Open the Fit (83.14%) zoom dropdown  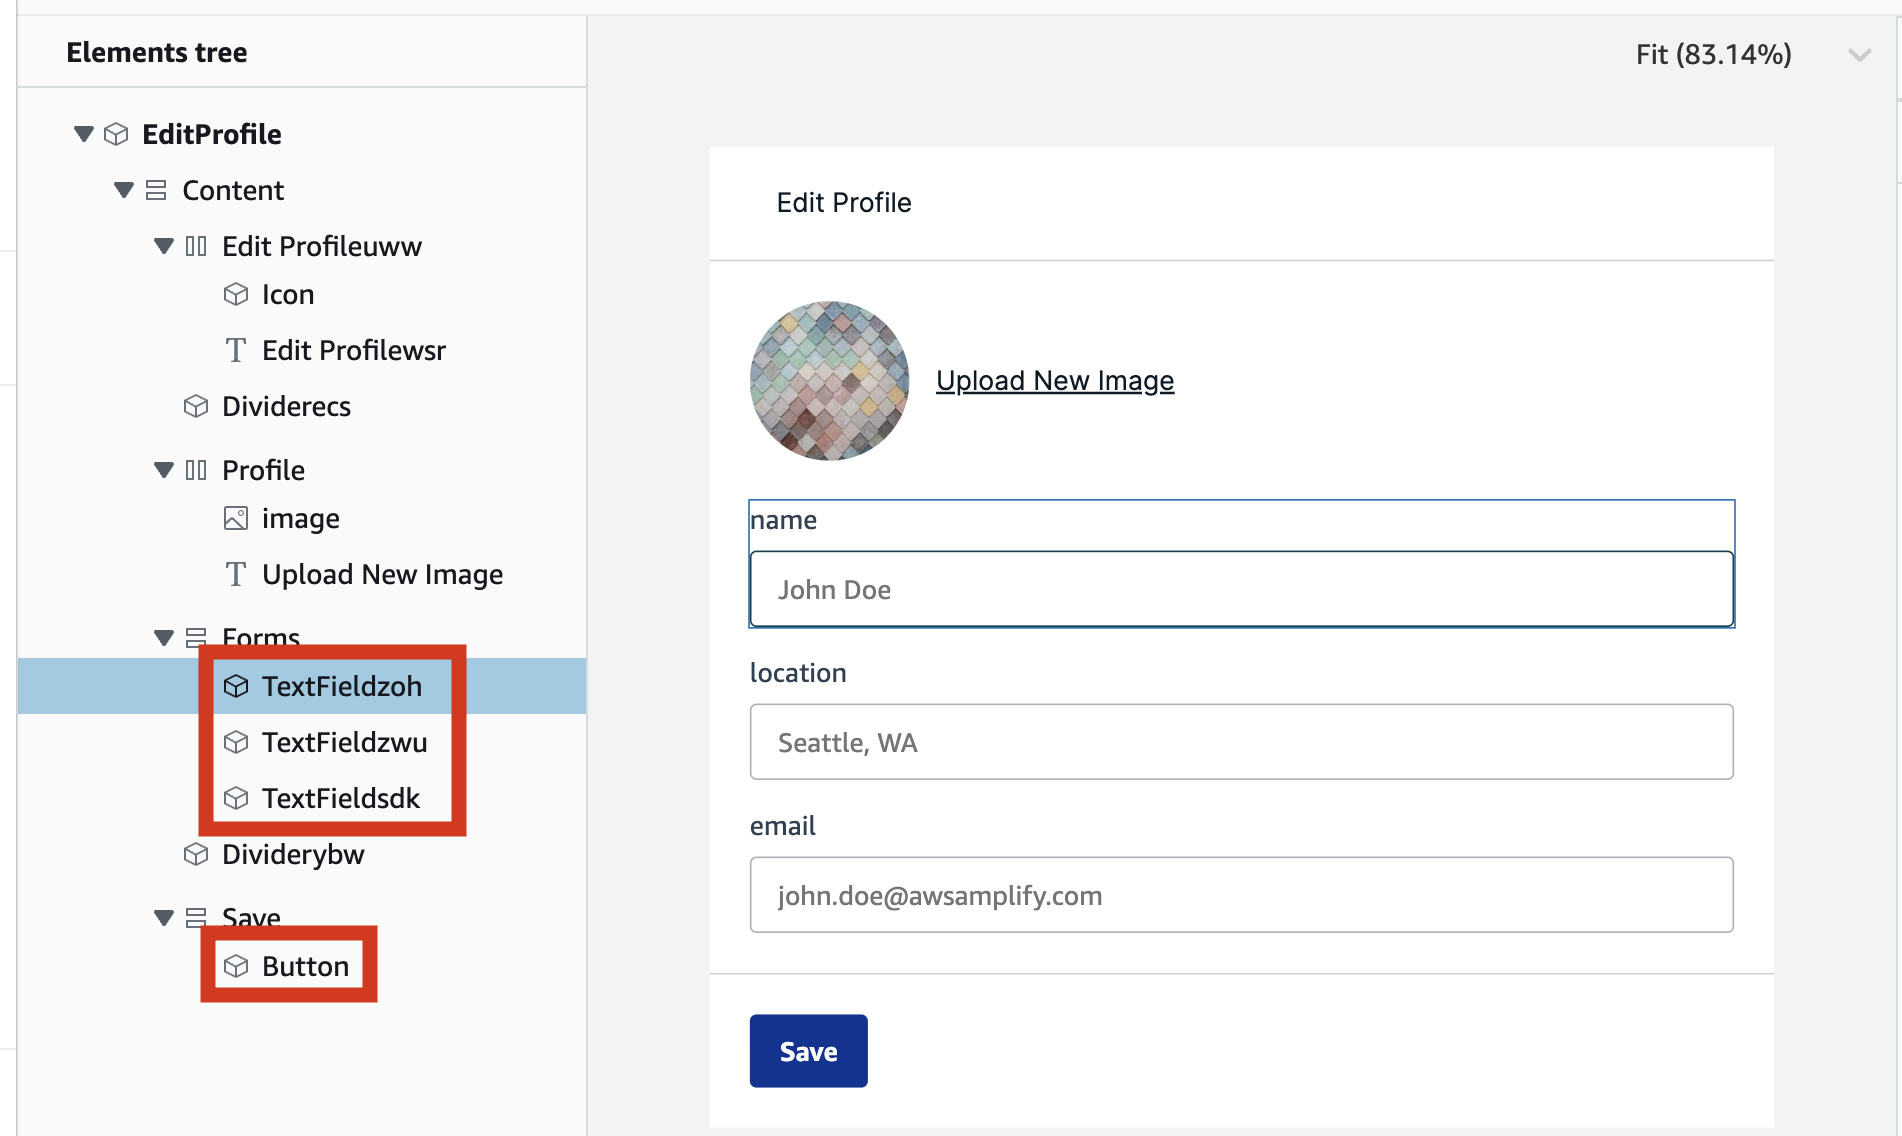1859,55
